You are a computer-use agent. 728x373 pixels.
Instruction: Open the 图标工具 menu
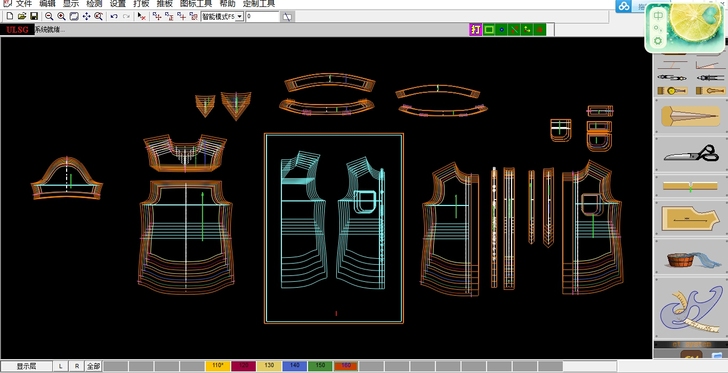(x=195, y=4)
